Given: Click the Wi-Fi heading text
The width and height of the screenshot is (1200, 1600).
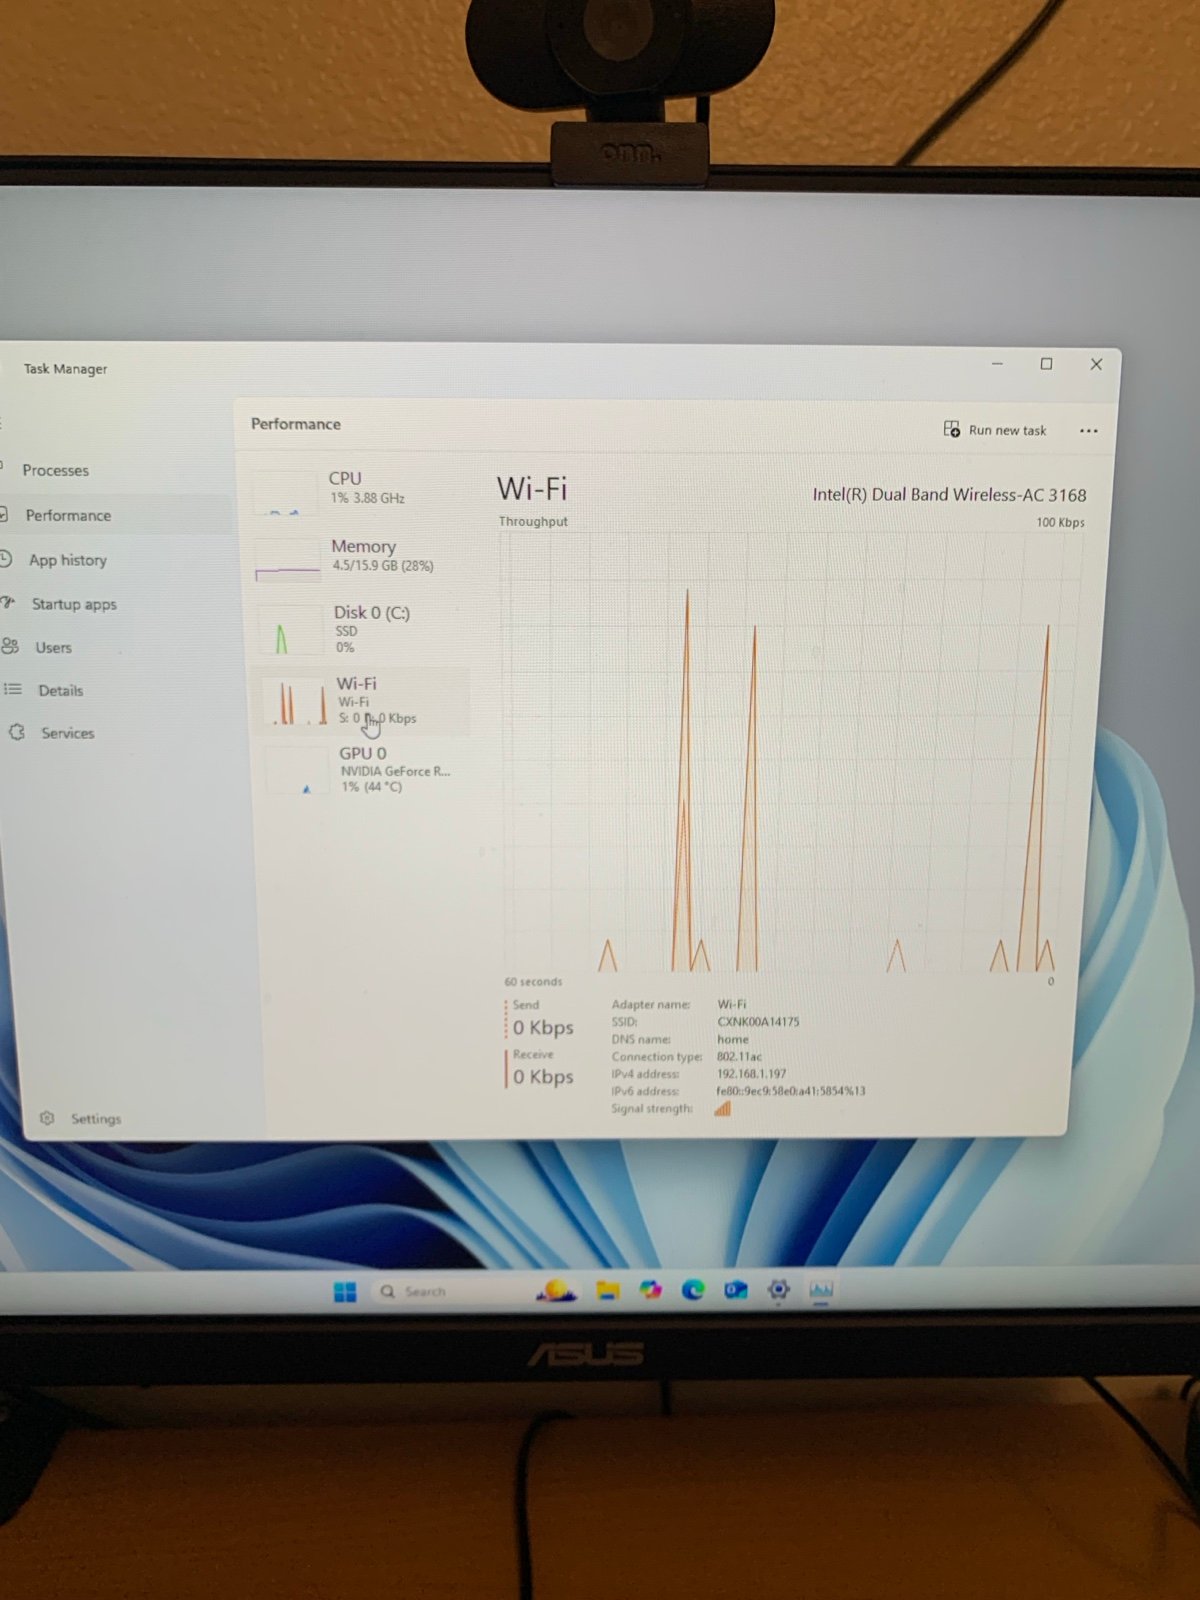Looking at the screenshot, I should [x=532, y=489].
